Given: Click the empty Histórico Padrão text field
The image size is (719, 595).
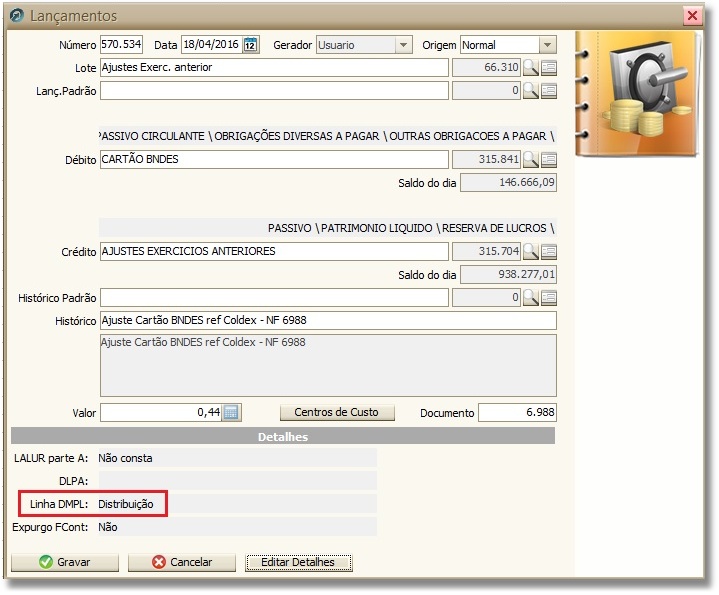Looking at the screenshot, I should pyautogui.click(x=274, y=298).
